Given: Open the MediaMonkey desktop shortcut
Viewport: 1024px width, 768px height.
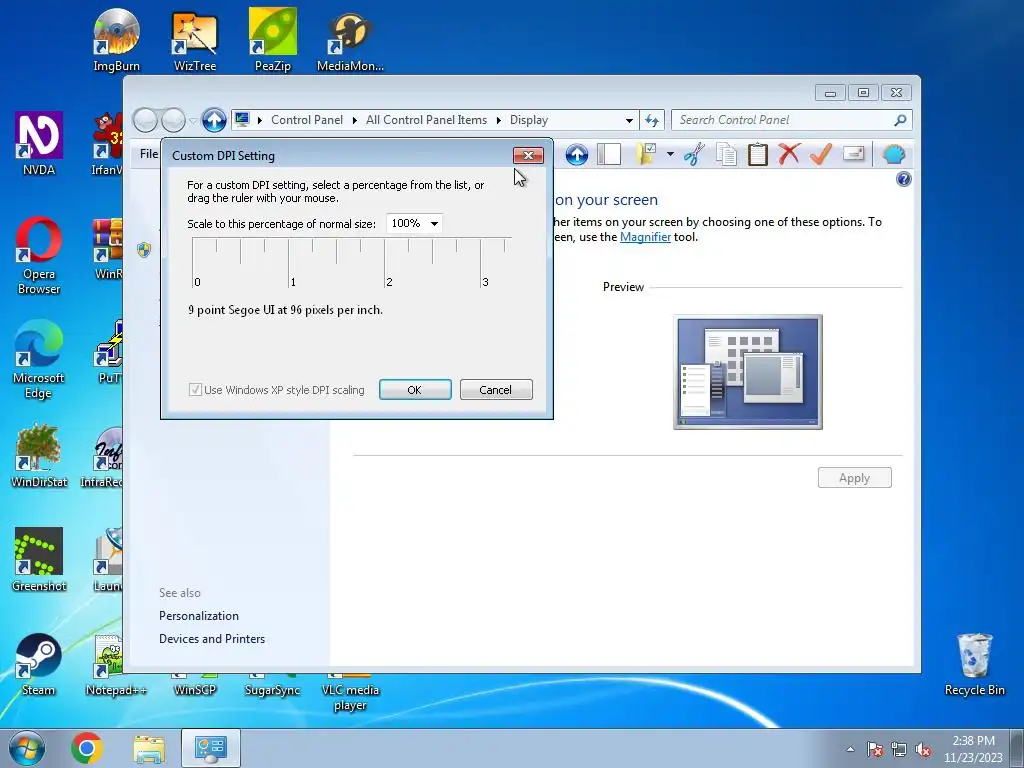Looking at the screenshot, I should (350, 40).
